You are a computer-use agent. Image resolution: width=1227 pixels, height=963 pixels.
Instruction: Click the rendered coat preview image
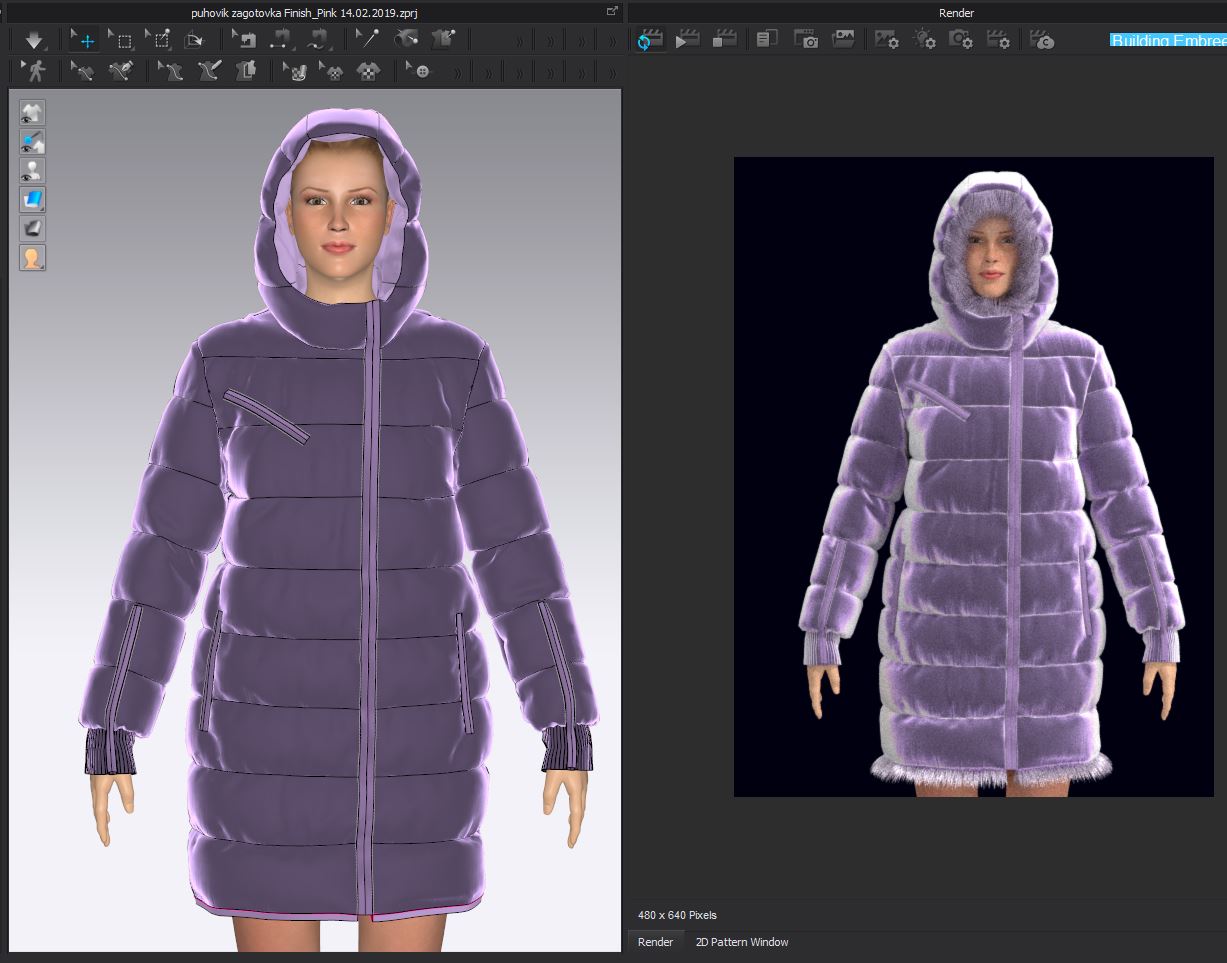[973, 477]
